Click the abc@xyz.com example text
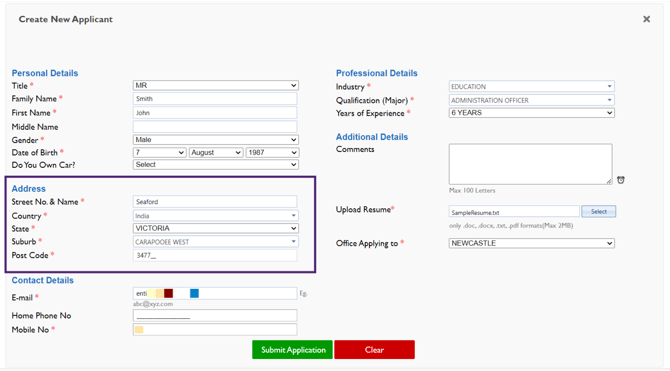670x371 pixels. [153, 304]
